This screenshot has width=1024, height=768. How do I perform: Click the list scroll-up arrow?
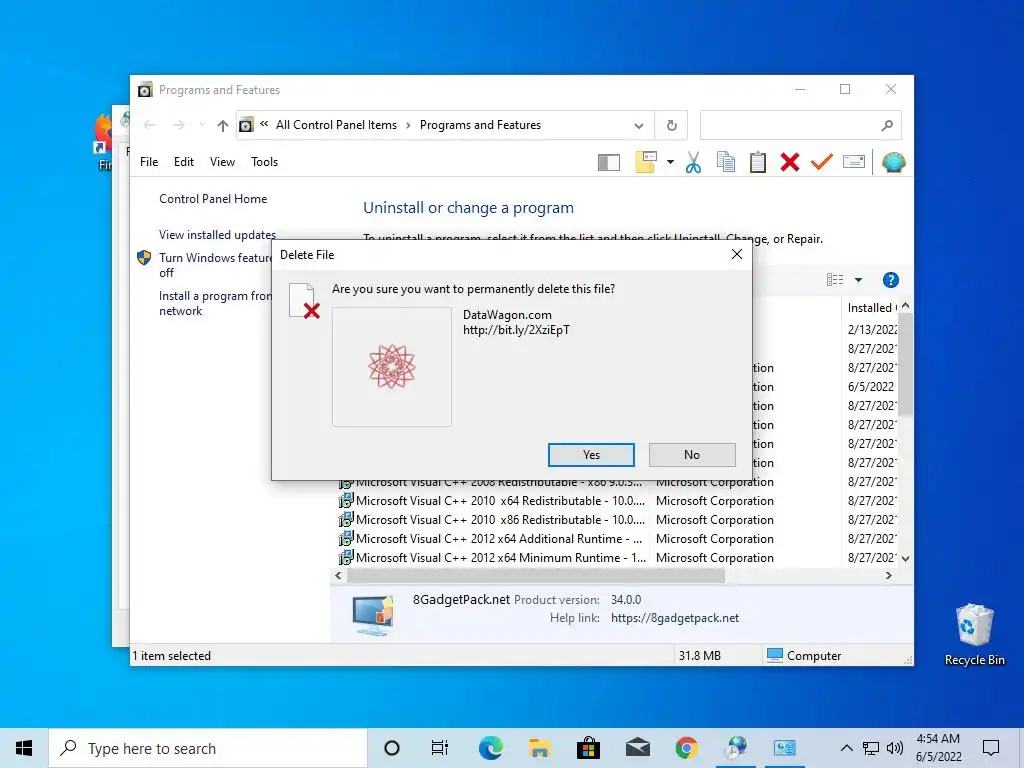[x=905, y=306]
